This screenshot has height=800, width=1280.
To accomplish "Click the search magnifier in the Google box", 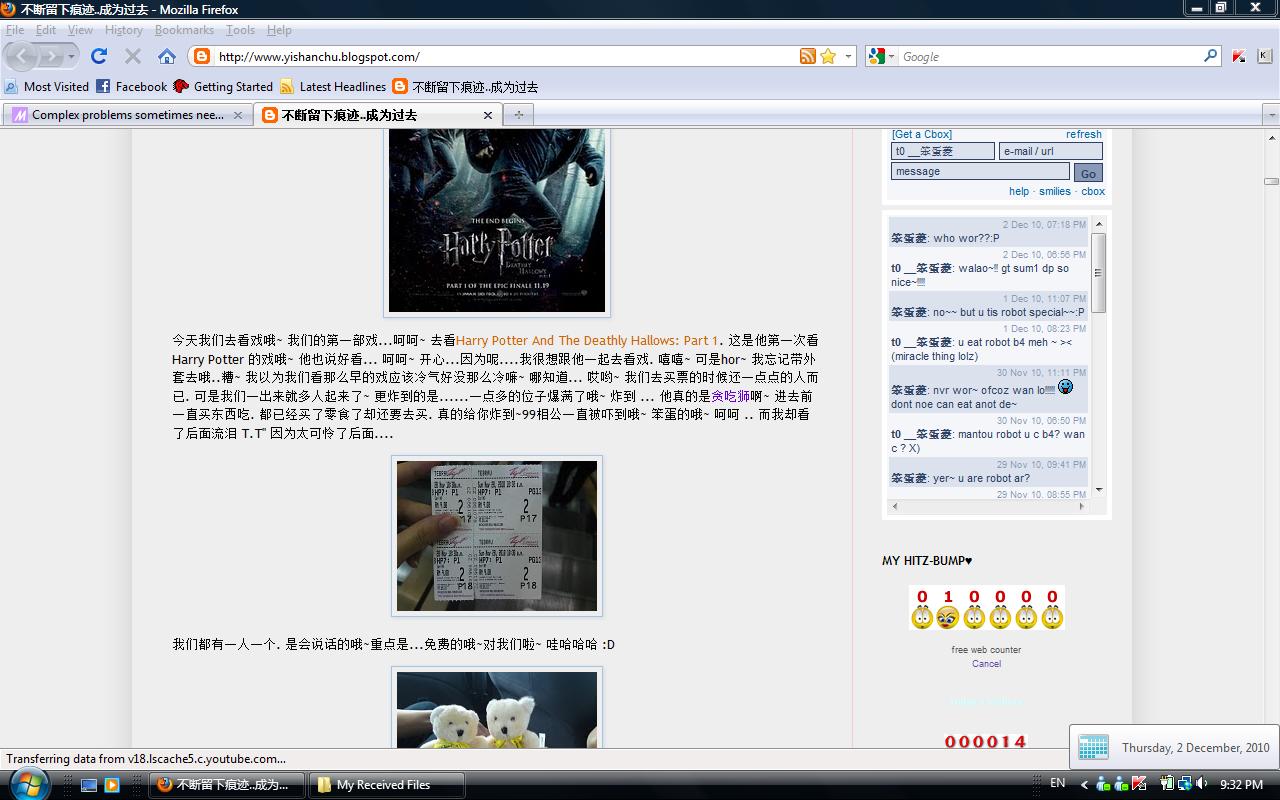I will pyautogui.click(x=1210, y=56).
